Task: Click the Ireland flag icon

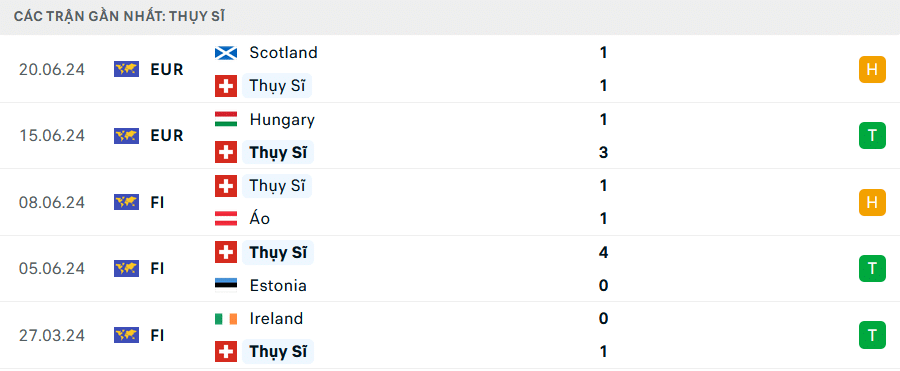Action: coord(226,319)
